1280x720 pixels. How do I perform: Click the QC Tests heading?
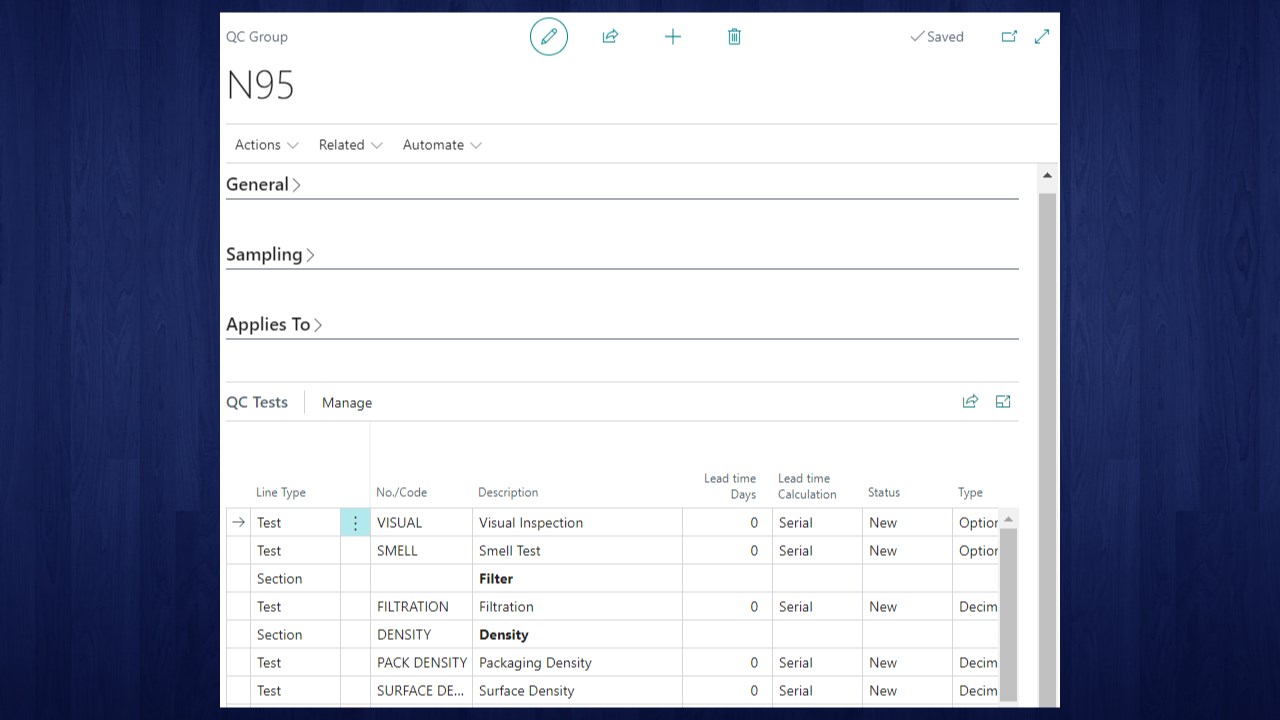(x=257, y=402)
